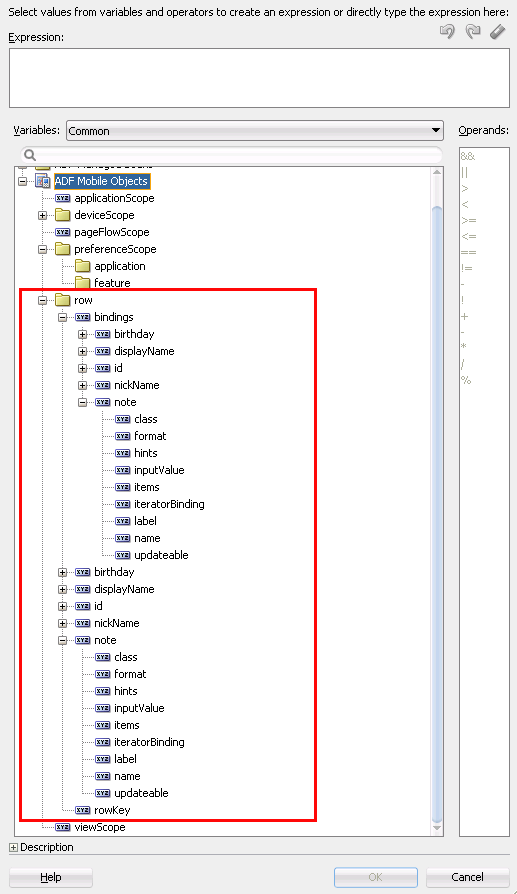This screenshot has width=517, height=894.
Task: Select hints under bindings note
Action: tap(146, 453)
